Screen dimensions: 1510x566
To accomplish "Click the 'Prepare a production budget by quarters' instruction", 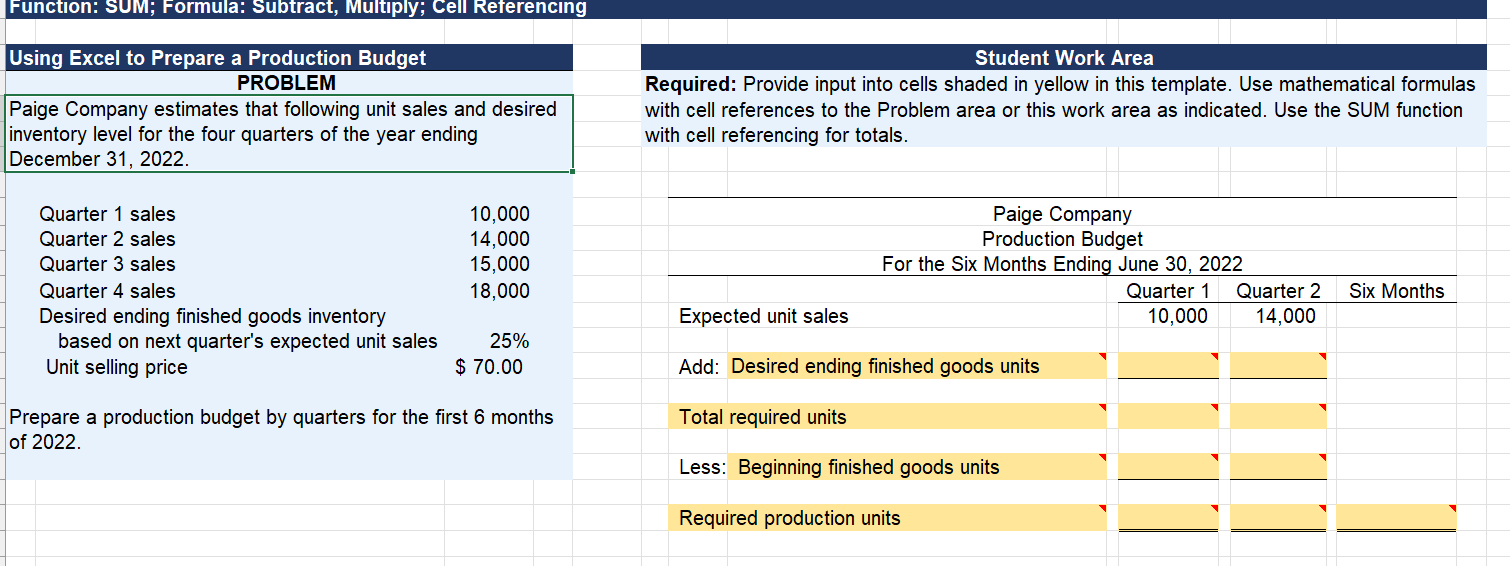I will (281, 429).
